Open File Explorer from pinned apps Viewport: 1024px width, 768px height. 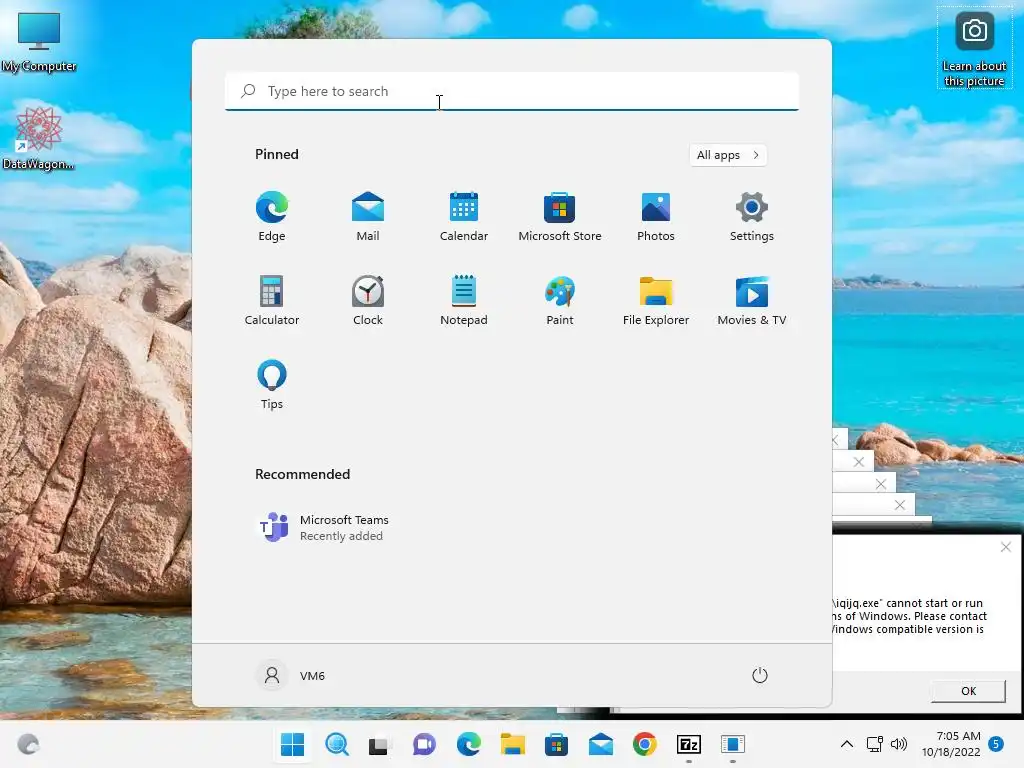(x=656, y=300)
